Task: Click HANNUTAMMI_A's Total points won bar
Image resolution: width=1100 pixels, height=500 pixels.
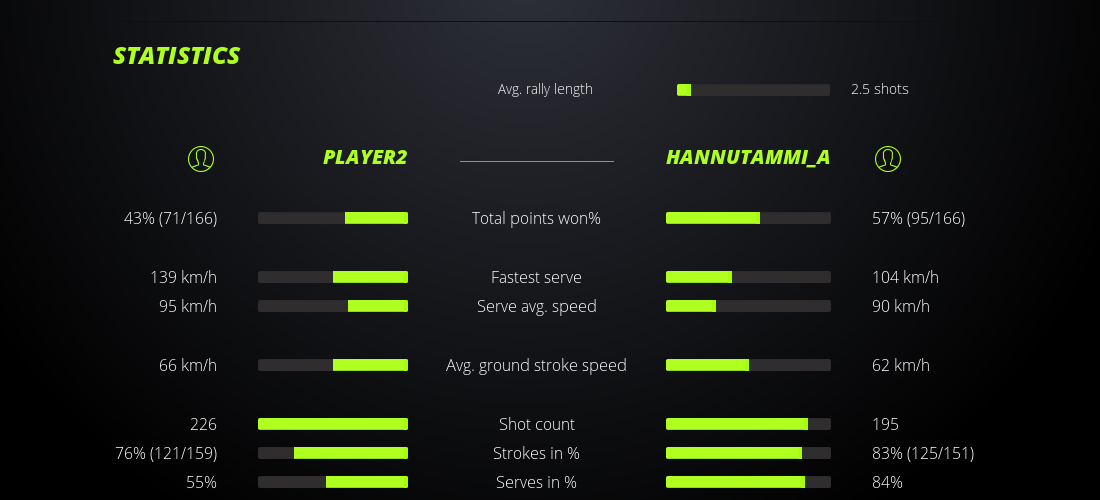Action: tap(748, 218)
